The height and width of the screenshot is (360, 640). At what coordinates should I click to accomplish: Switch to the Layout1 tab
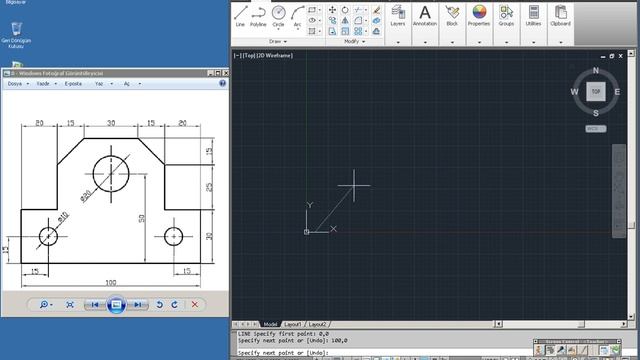point(292,324)
